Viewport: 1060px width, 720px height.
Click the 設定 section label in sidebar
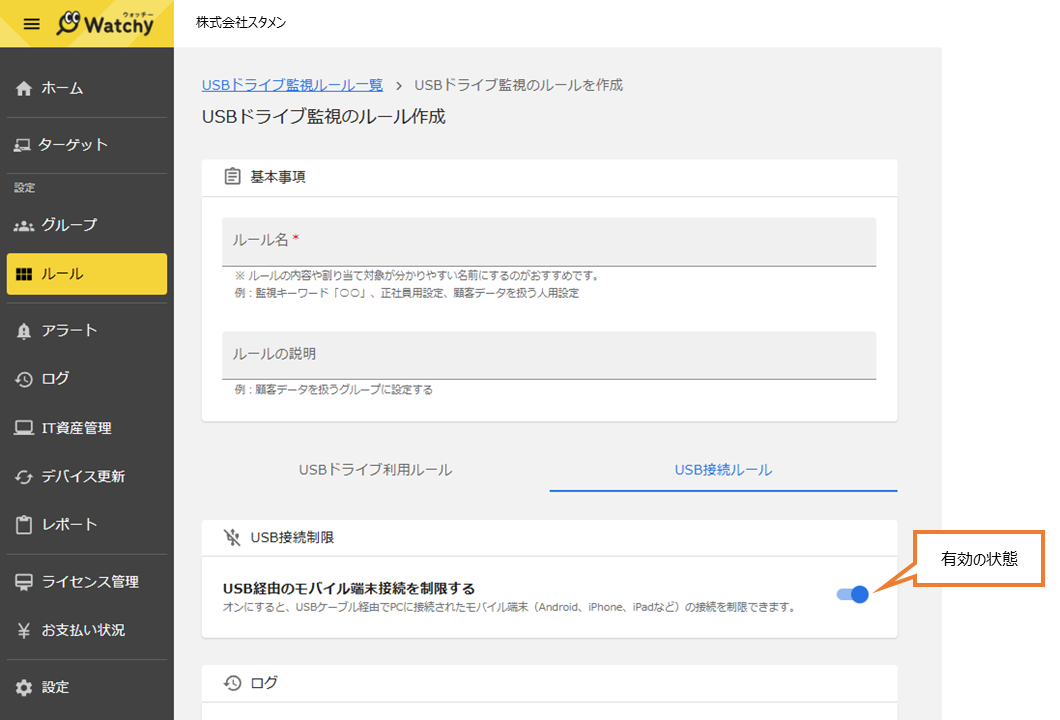coord(24,188)
